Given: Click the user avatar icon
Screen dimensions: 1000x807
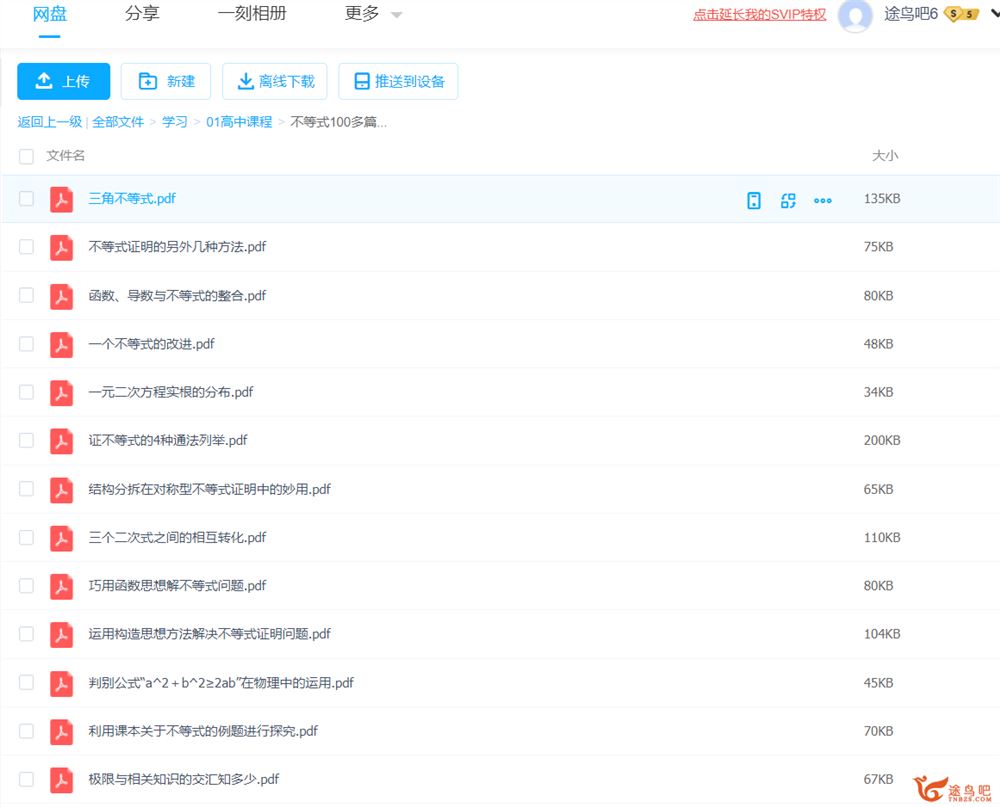Looking at the screenshot, I should point(855,15).
